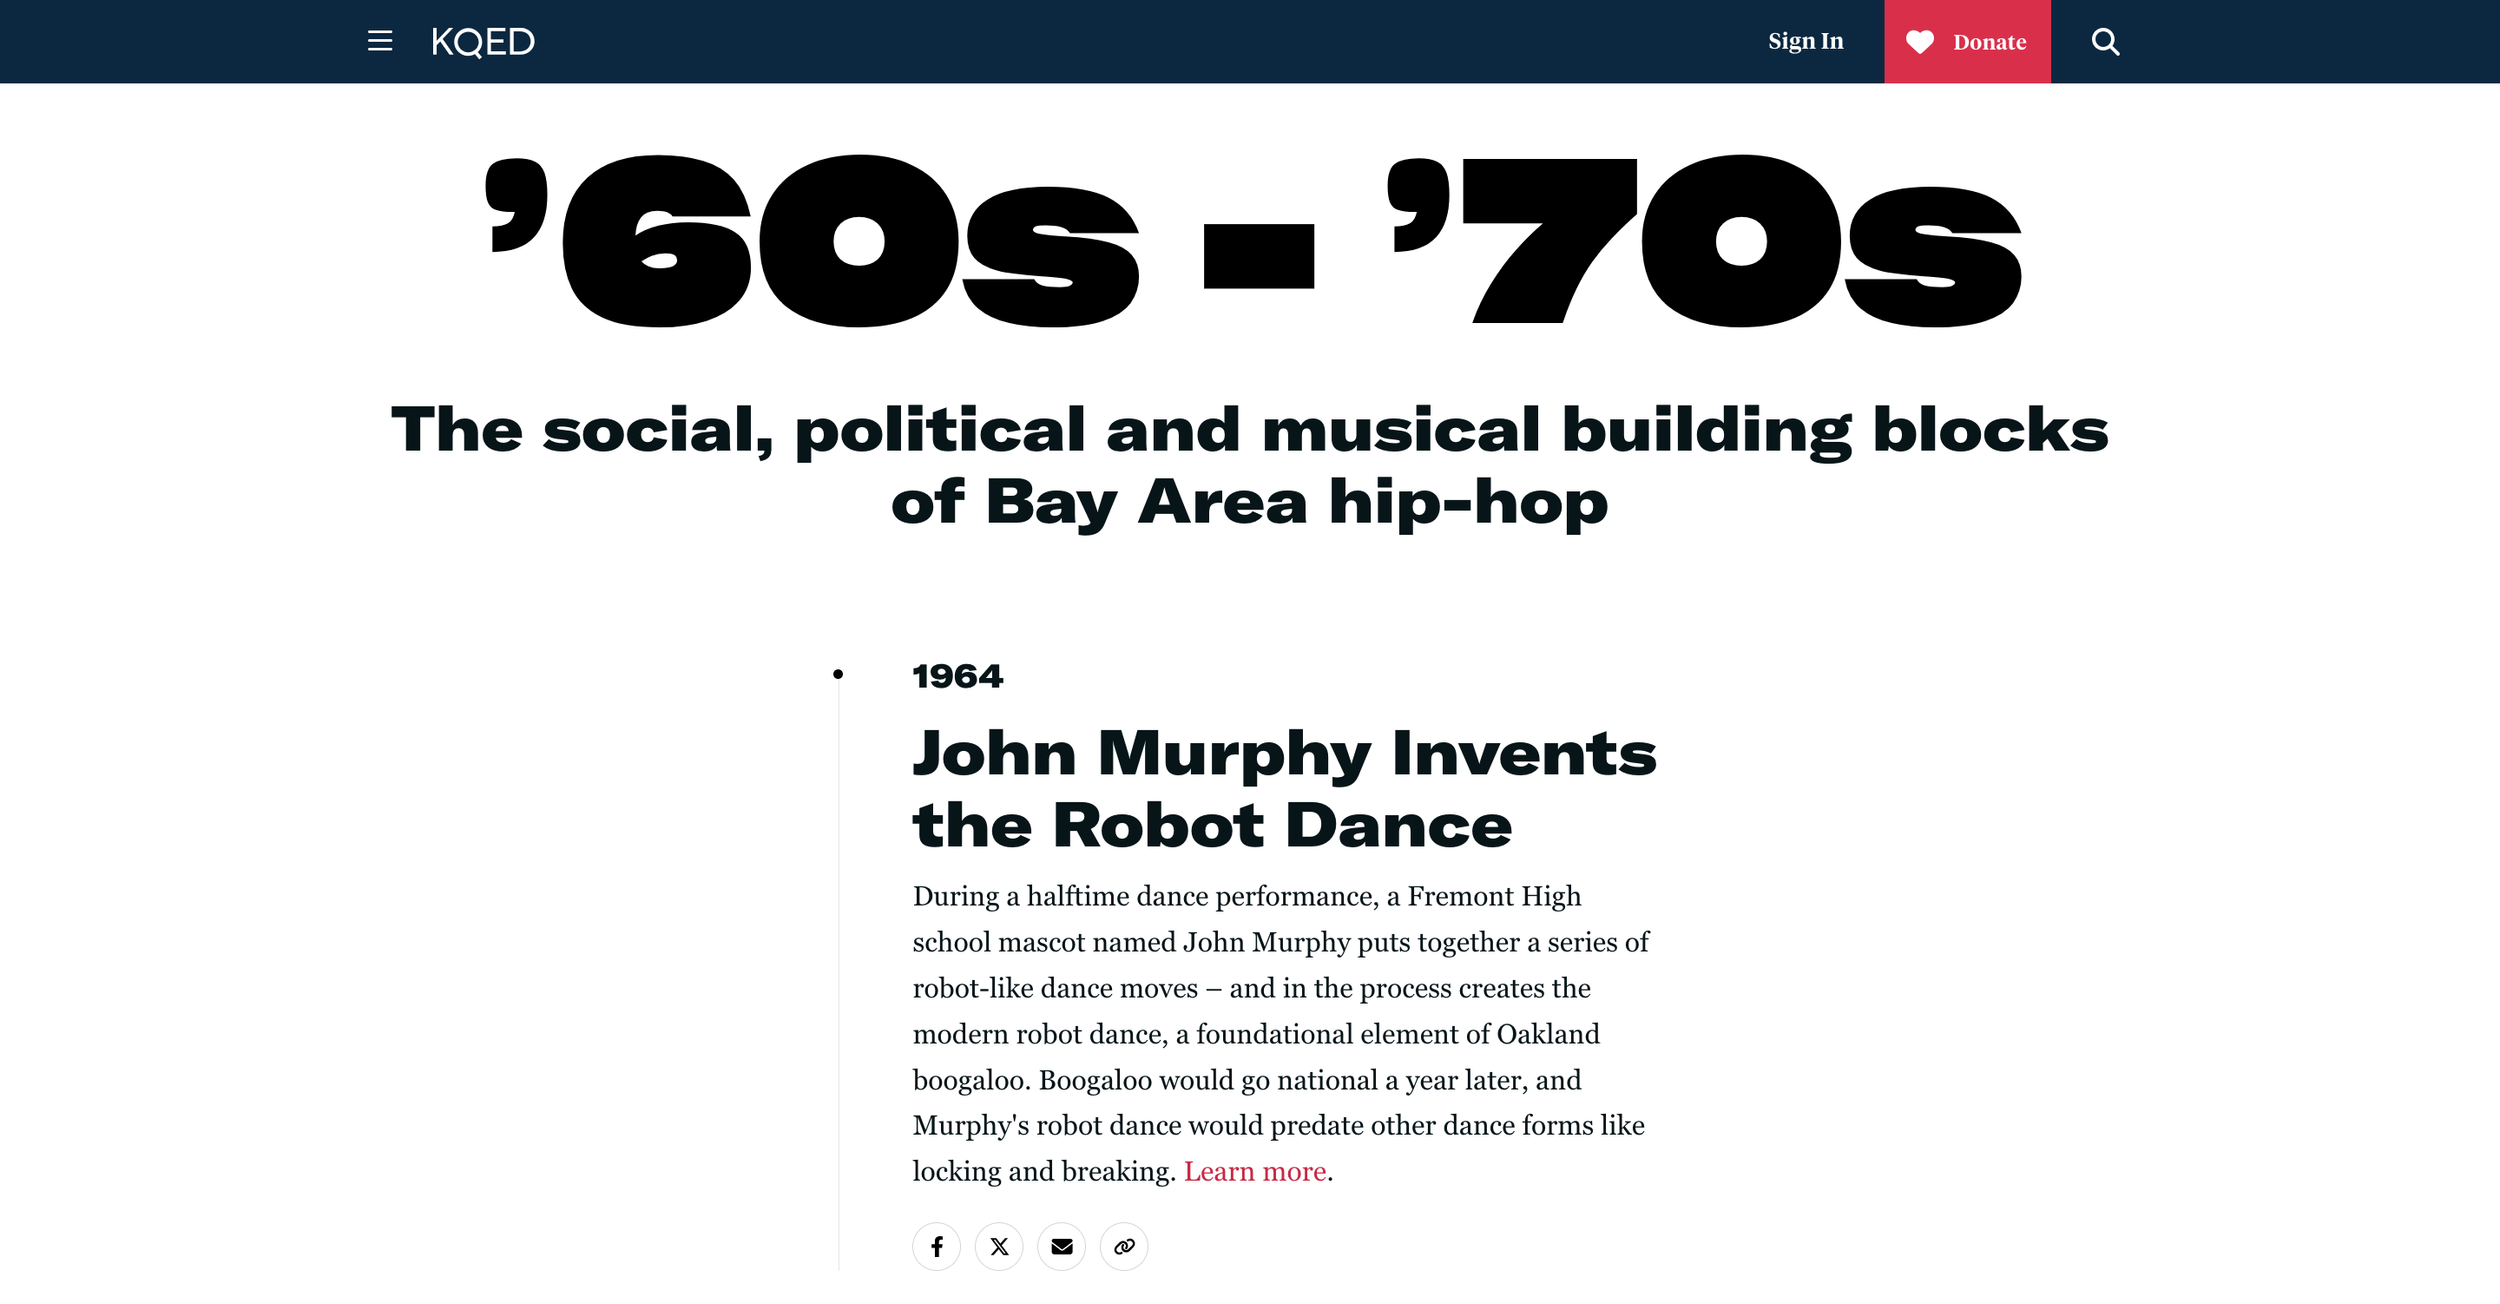Click the 1964 timeline dot marker
The image size is (2500, 1304).
[x=838, y=674]
